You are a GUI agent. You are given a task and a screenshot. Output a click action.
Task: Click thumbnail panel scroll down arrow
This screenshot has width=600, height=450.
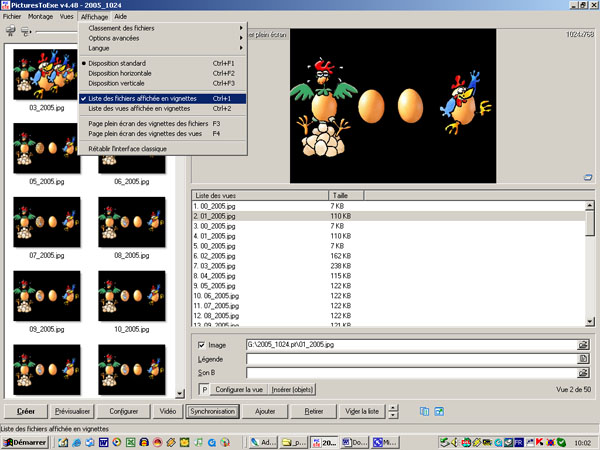click(x=180, y=393)
